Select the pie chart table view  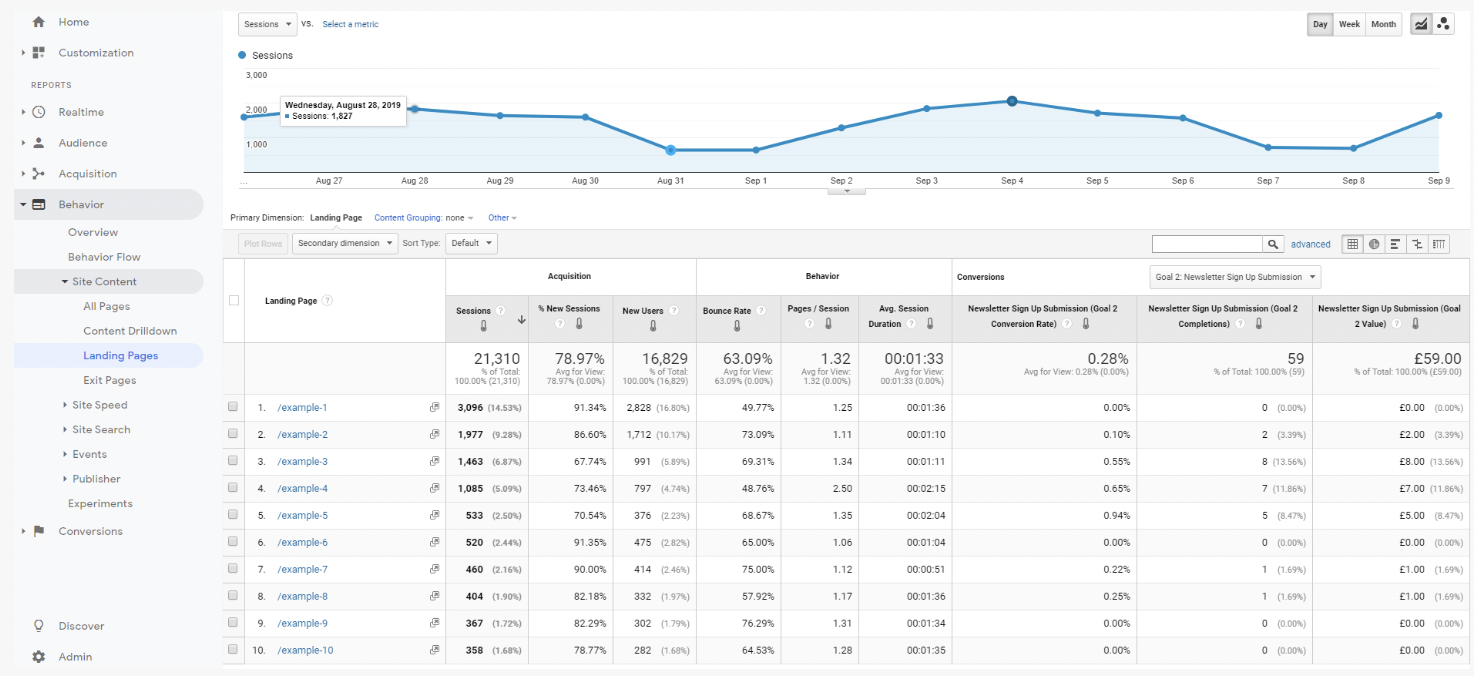[x=1374, y=244]
